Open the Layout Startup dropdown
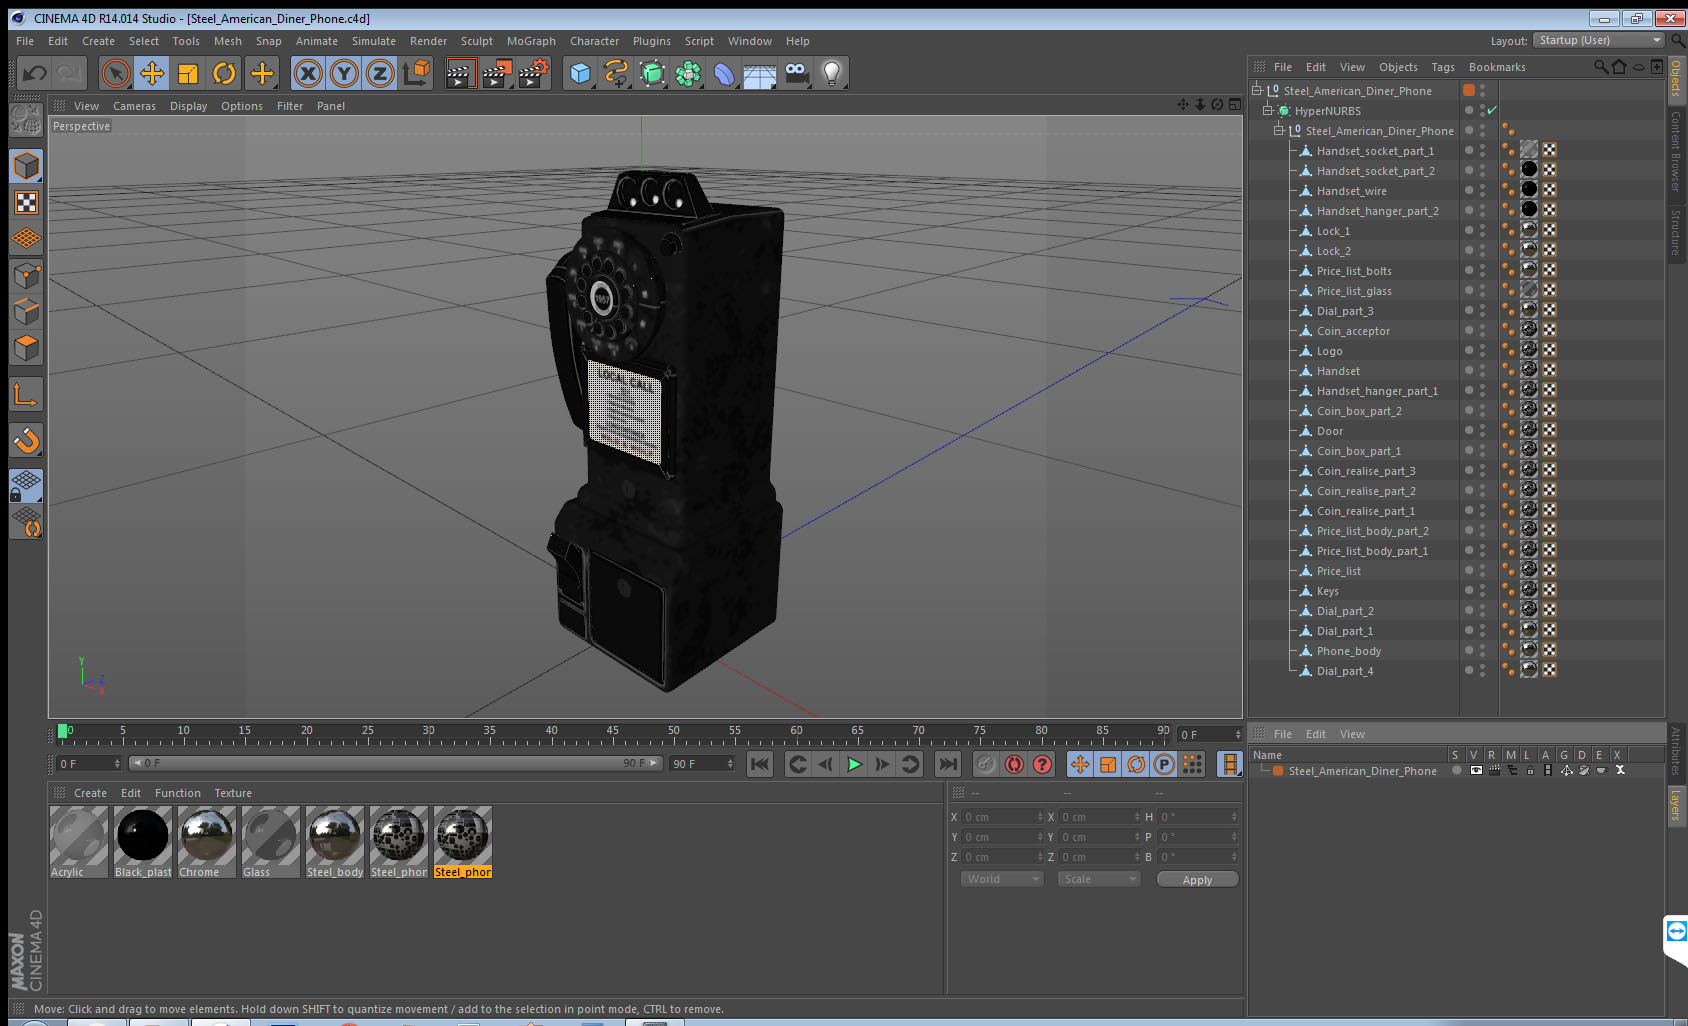This screenshot has height=1026, width=1688. pos(1599,40)
